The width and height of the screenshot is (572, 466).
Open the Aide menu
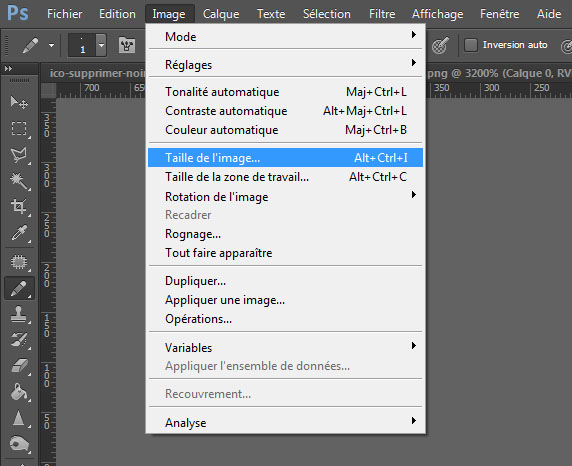tap(549, 14)
